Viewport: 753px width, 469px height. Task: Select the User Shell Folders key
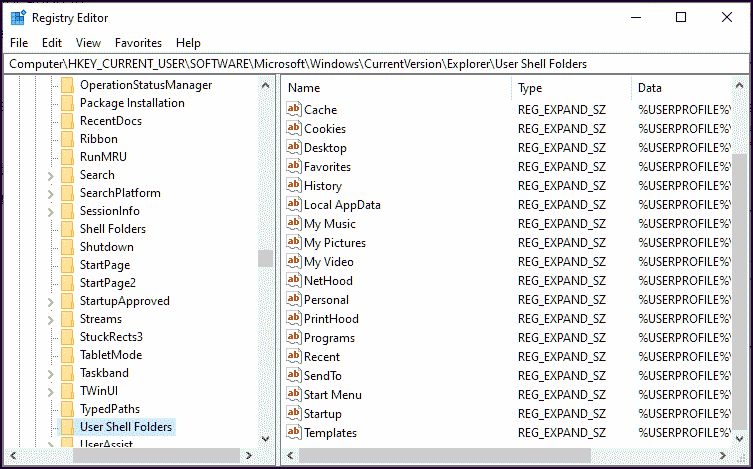point(126,427)
